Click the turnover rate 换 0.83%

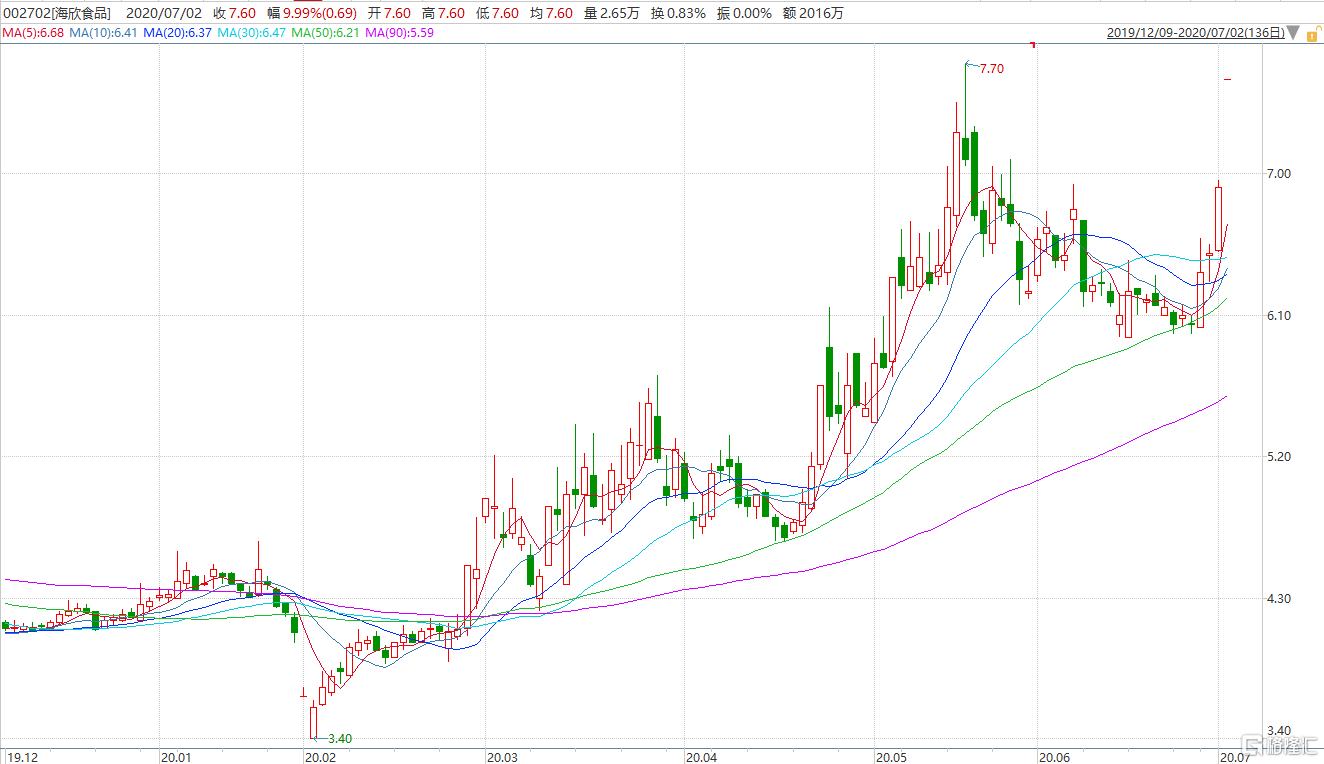tap(678, 13)
